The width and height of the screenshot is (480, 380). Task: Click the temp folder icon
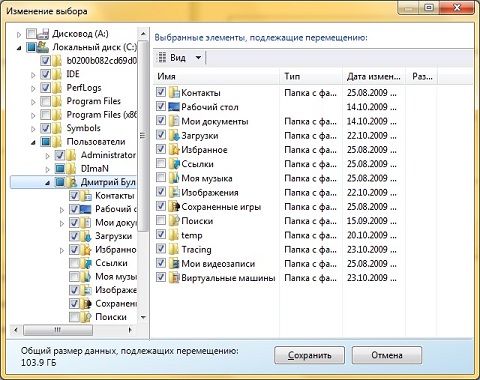(174, 235)
